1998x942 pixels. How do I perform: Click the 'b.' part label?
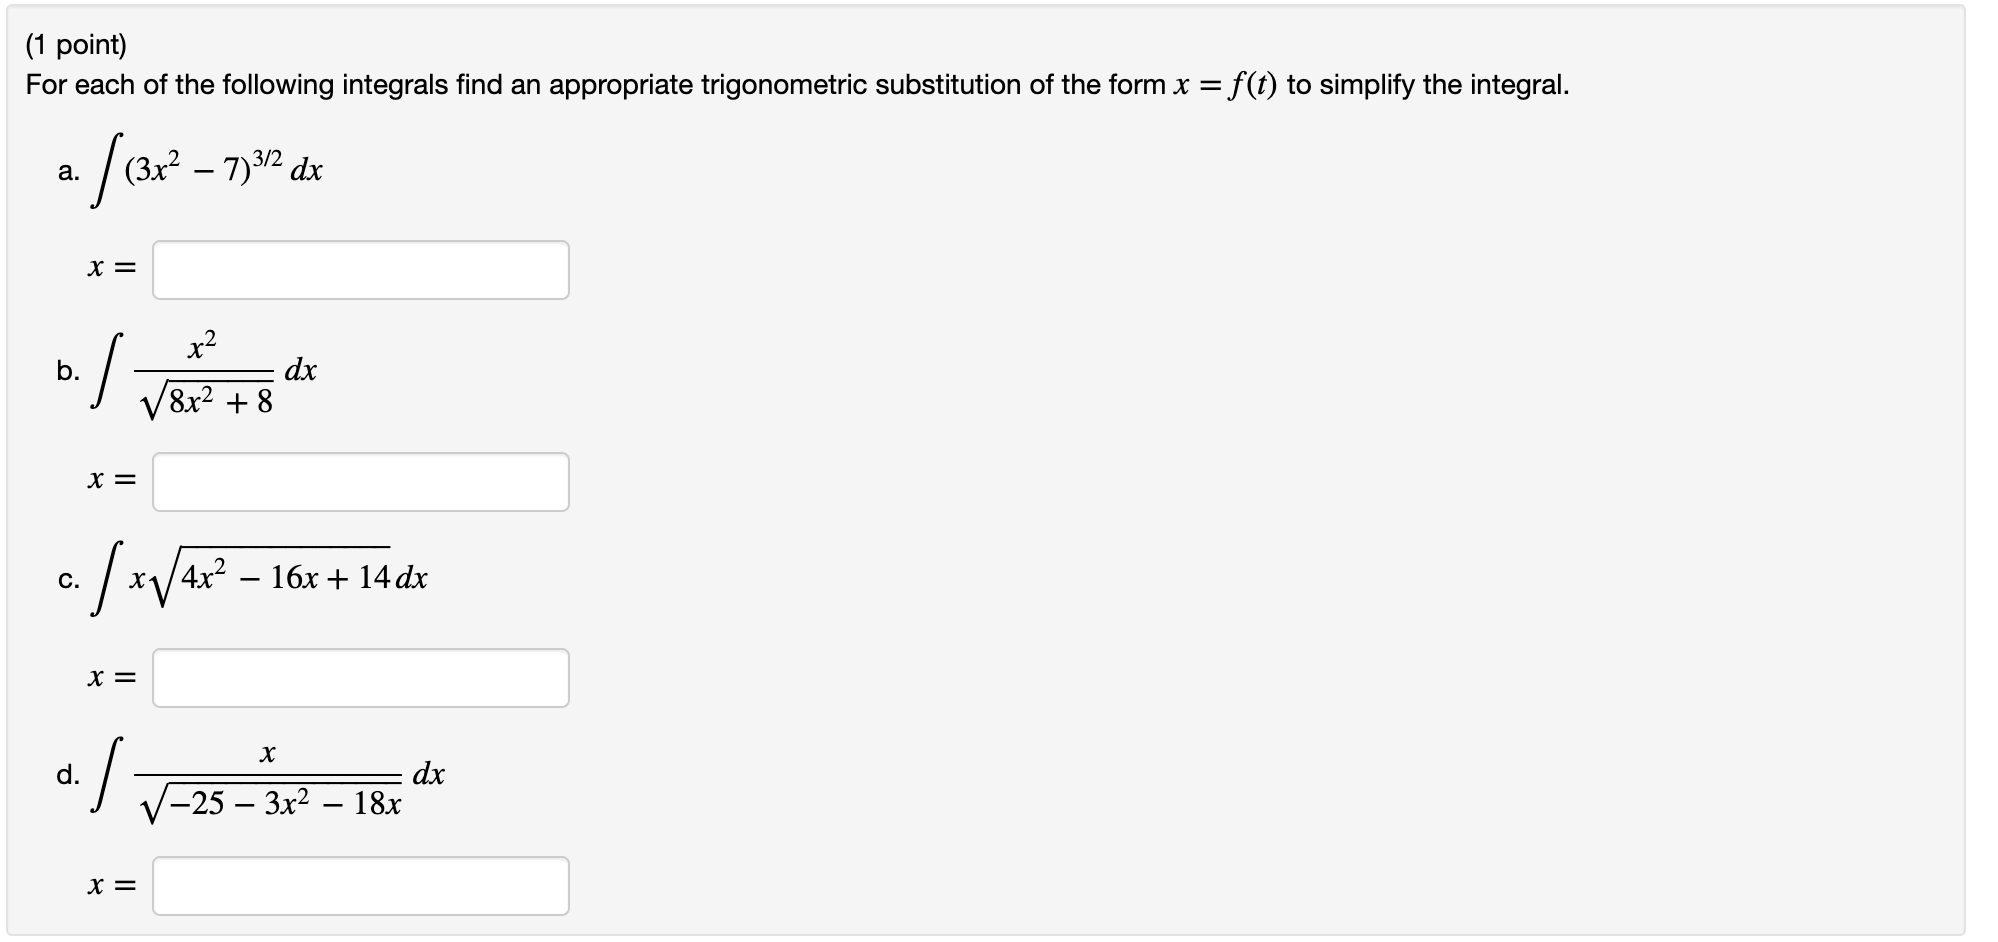69,371
